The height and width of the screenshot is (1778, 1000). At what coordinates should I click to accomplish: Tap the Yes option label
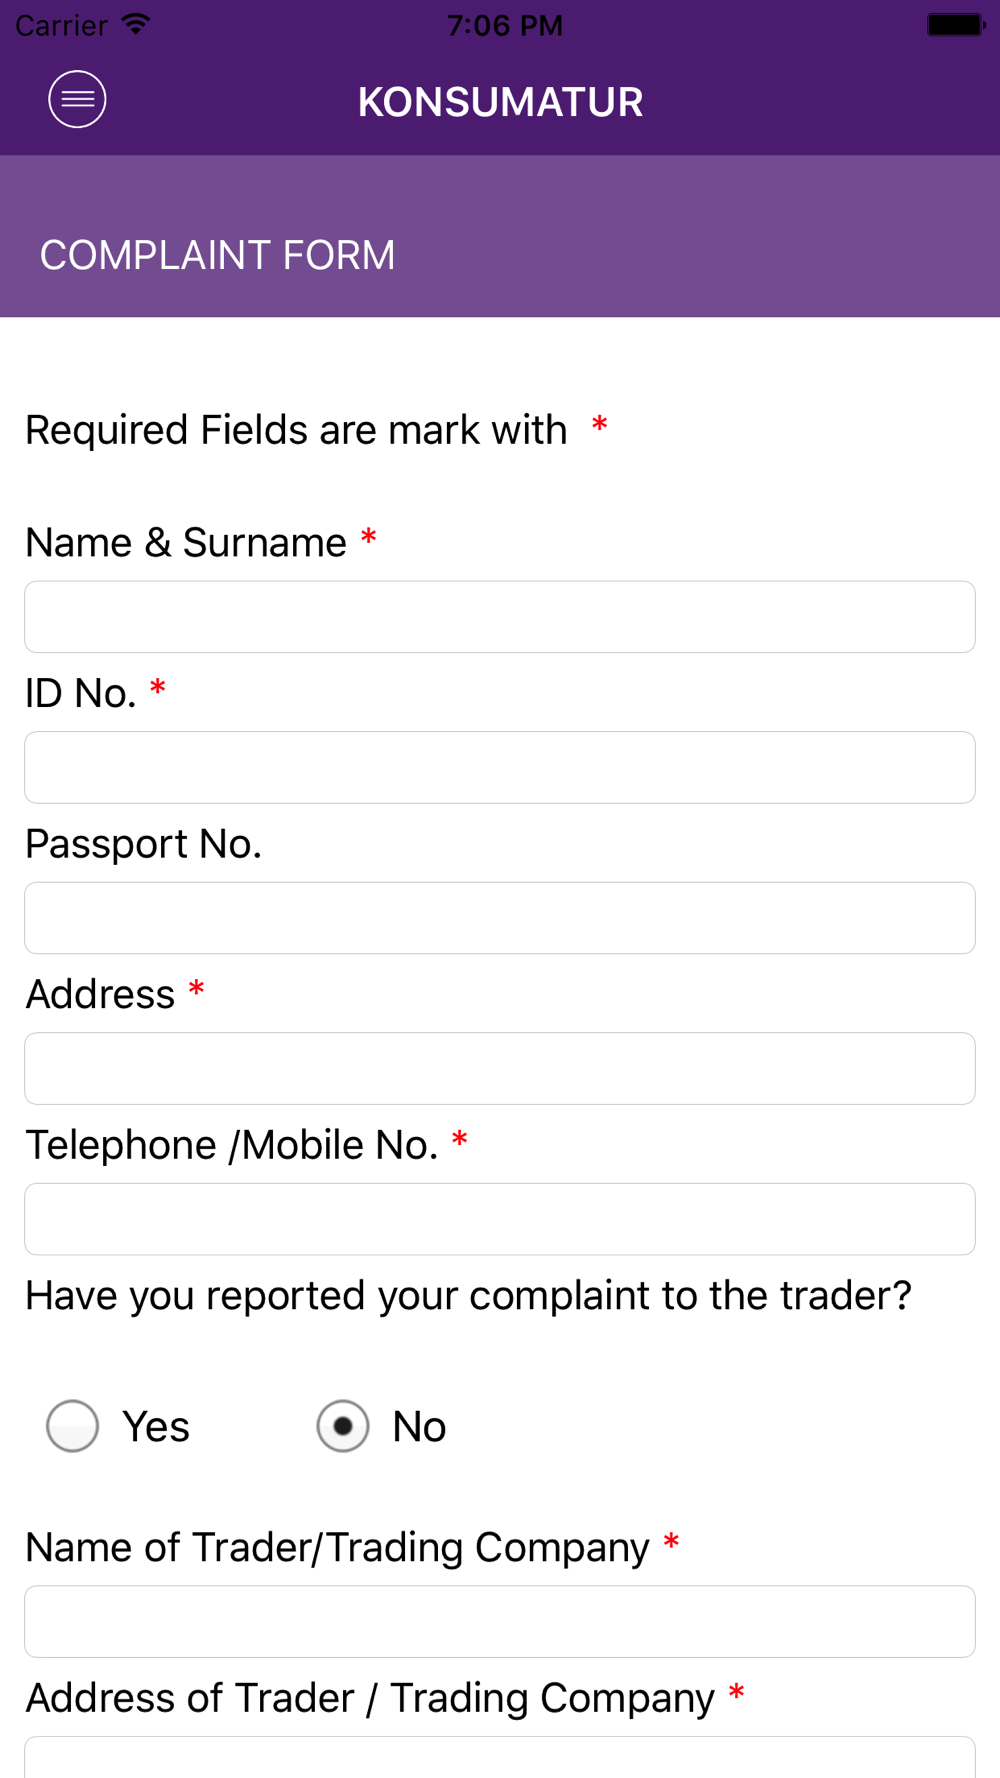point(156,1427)
